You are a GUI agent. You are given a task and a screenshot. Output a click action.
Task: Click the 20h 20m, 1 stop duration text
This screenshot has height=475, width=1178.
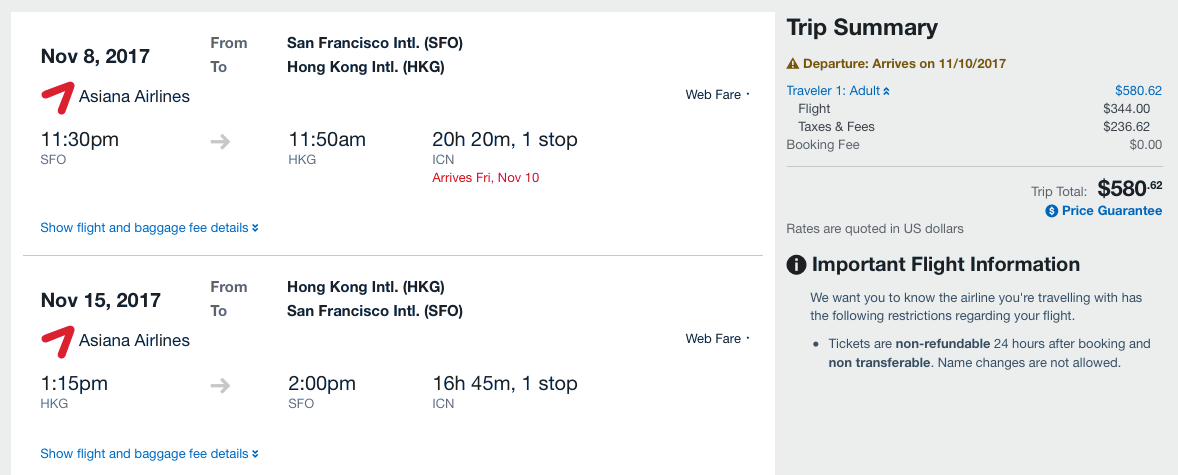pyautogui.click(x=504, y=139)
